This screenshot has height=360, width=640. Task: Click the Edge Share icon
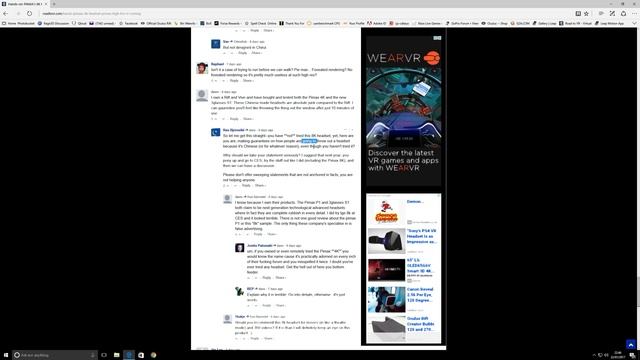pyautogui.click(x=623, y=13)
